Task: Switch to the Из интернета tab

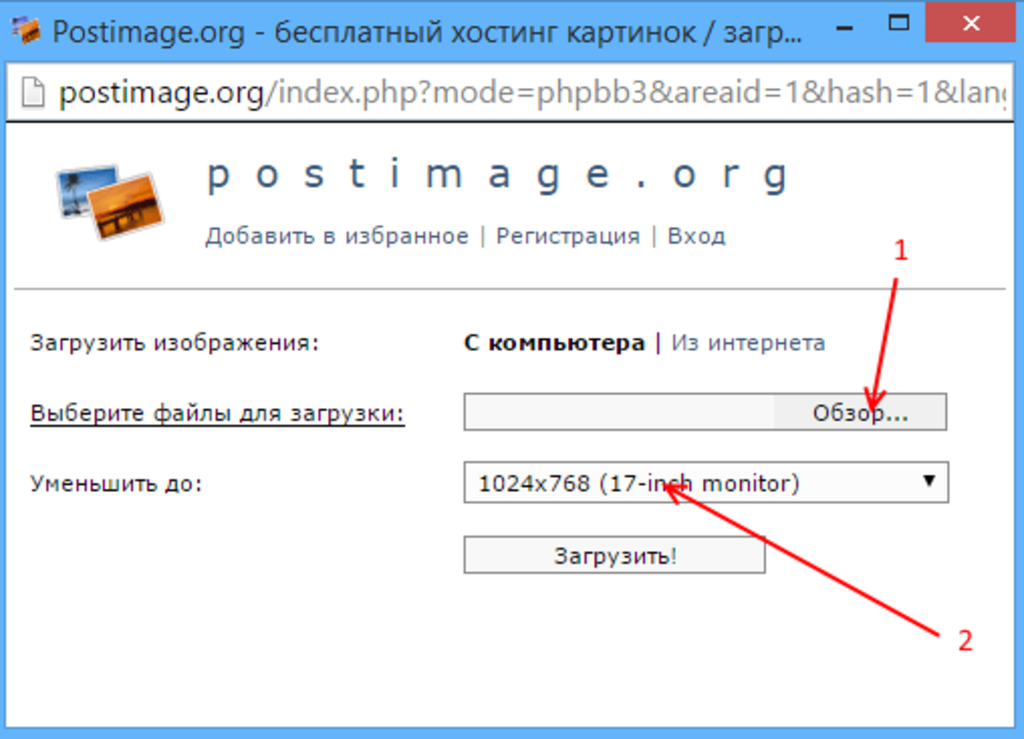Action: 748,343
